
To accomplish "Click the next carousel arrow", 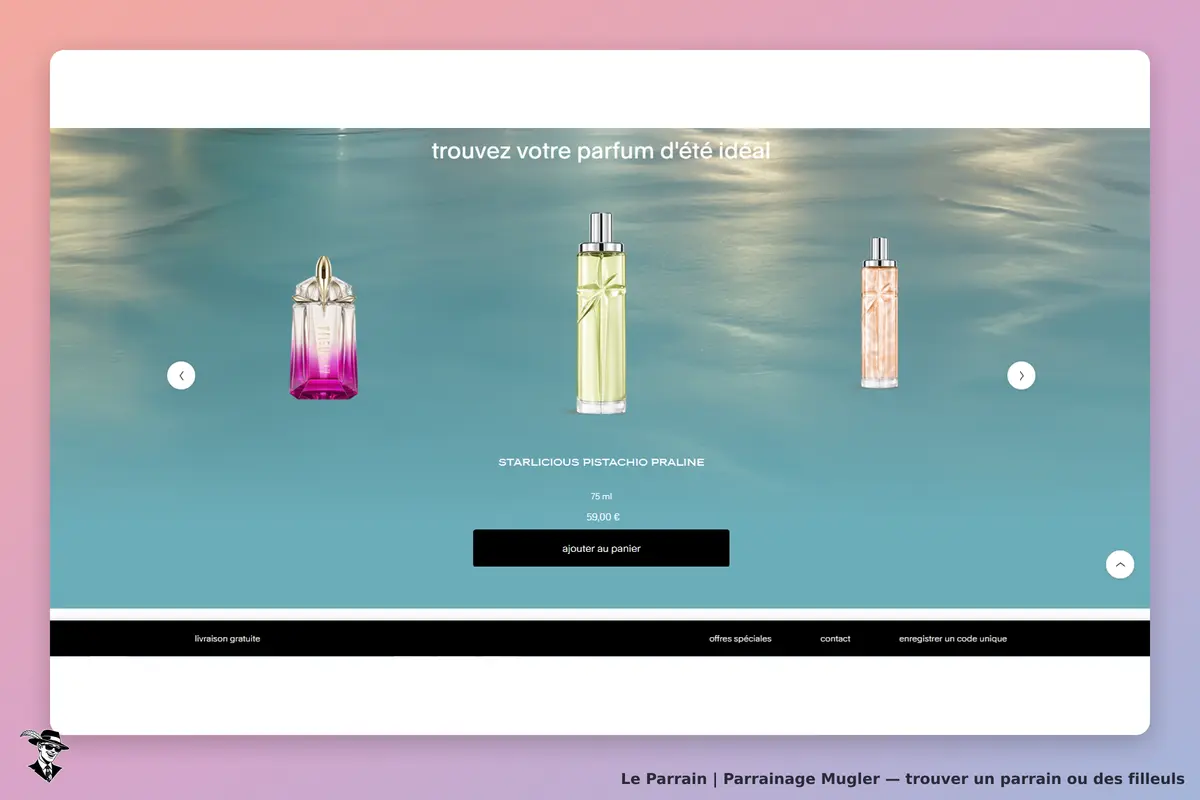I will pos(1021,375).
